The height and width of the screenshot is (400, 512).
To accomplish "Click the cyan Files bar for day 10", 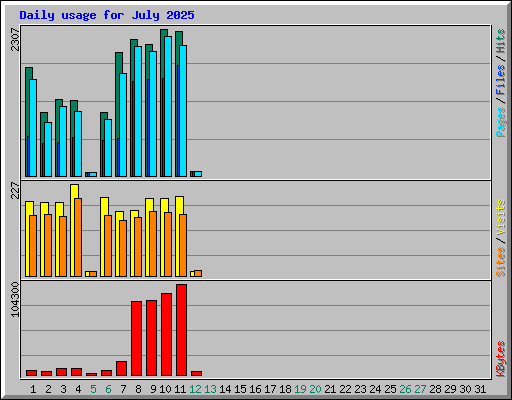I will (x=168, y=107).
